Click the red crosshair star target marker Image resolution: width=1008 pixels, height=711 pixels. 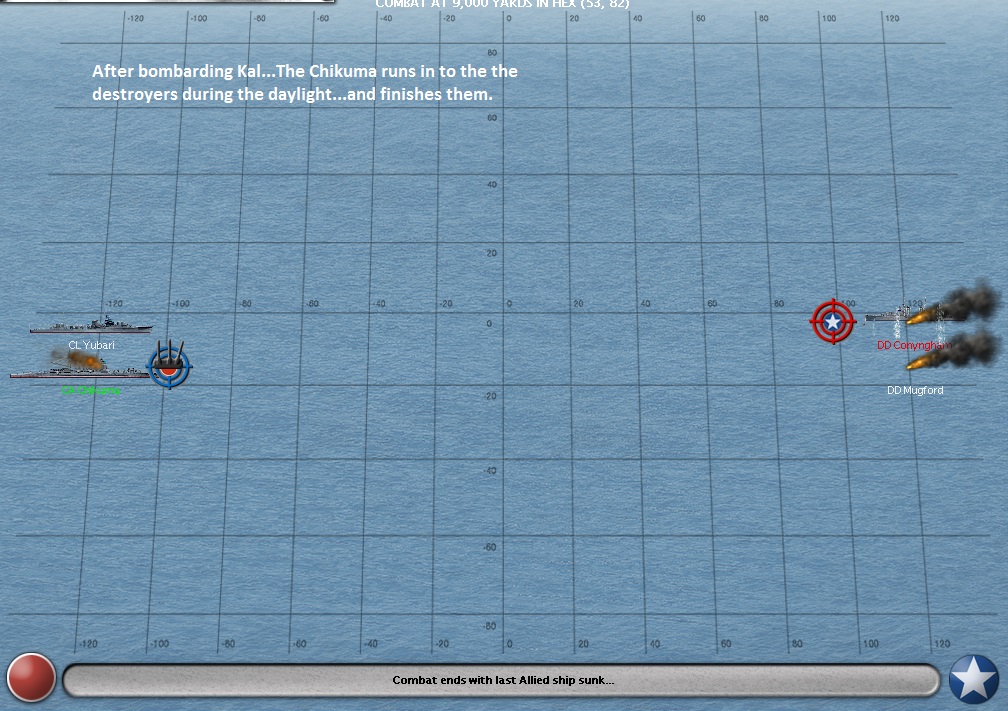point(832,321)
